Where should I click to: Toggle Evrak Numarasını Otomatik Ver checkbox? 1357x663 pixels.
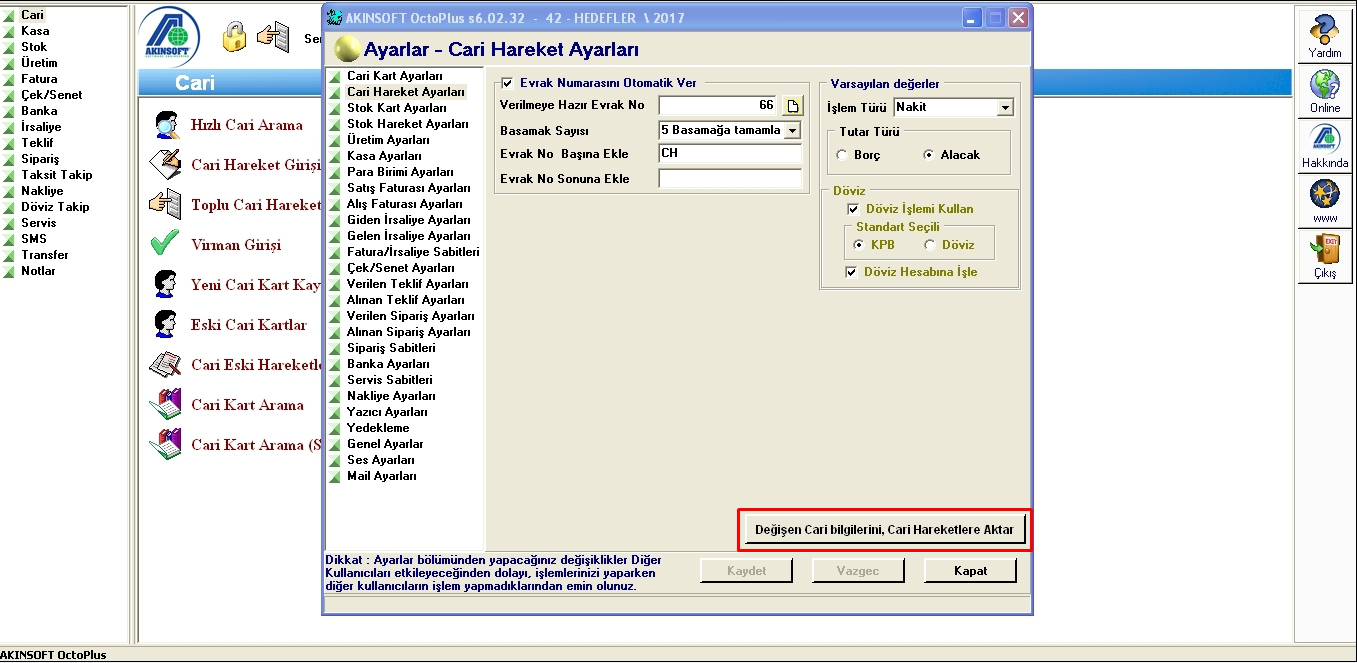508,83
